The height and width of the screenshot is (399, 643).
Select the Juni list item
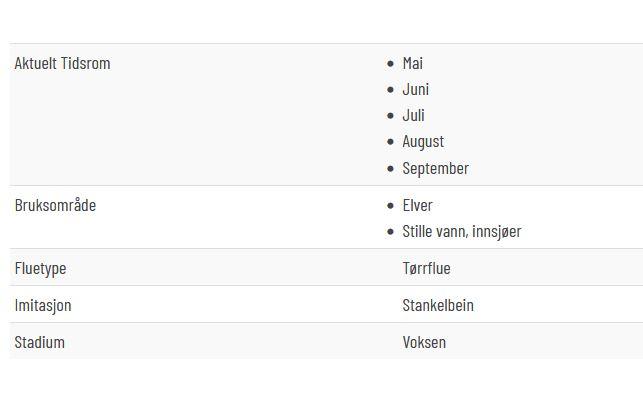point(415,89)
